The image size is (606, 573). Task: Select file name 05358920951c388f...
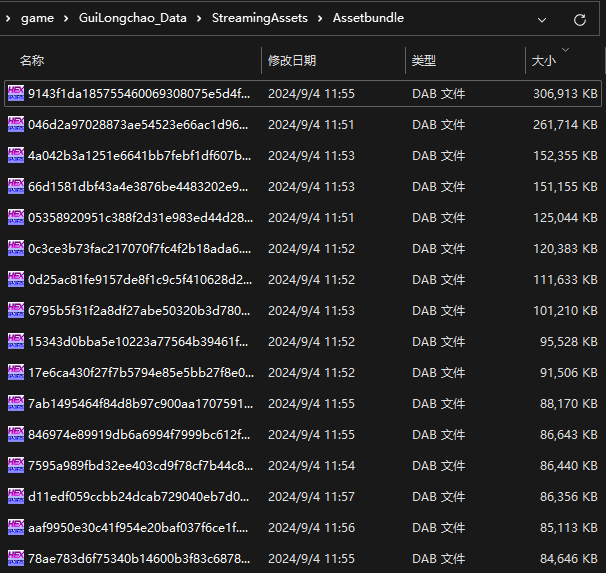point(141,218)
